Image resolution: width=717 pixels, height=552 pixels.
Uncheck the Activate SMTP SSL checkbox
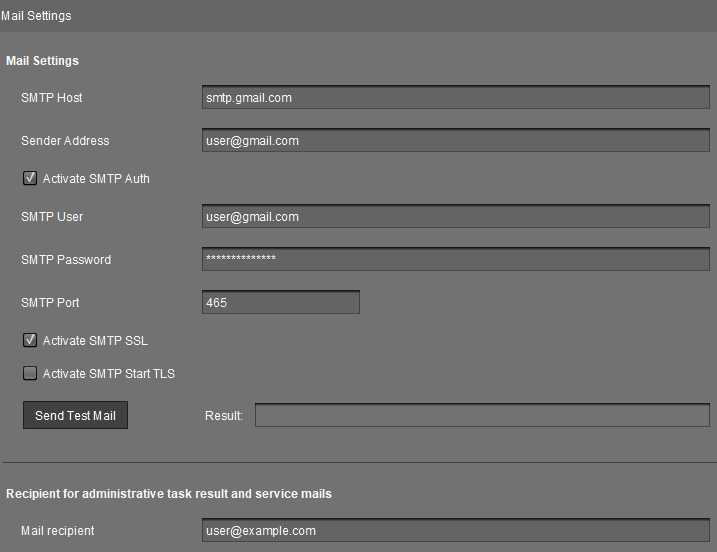30,341
